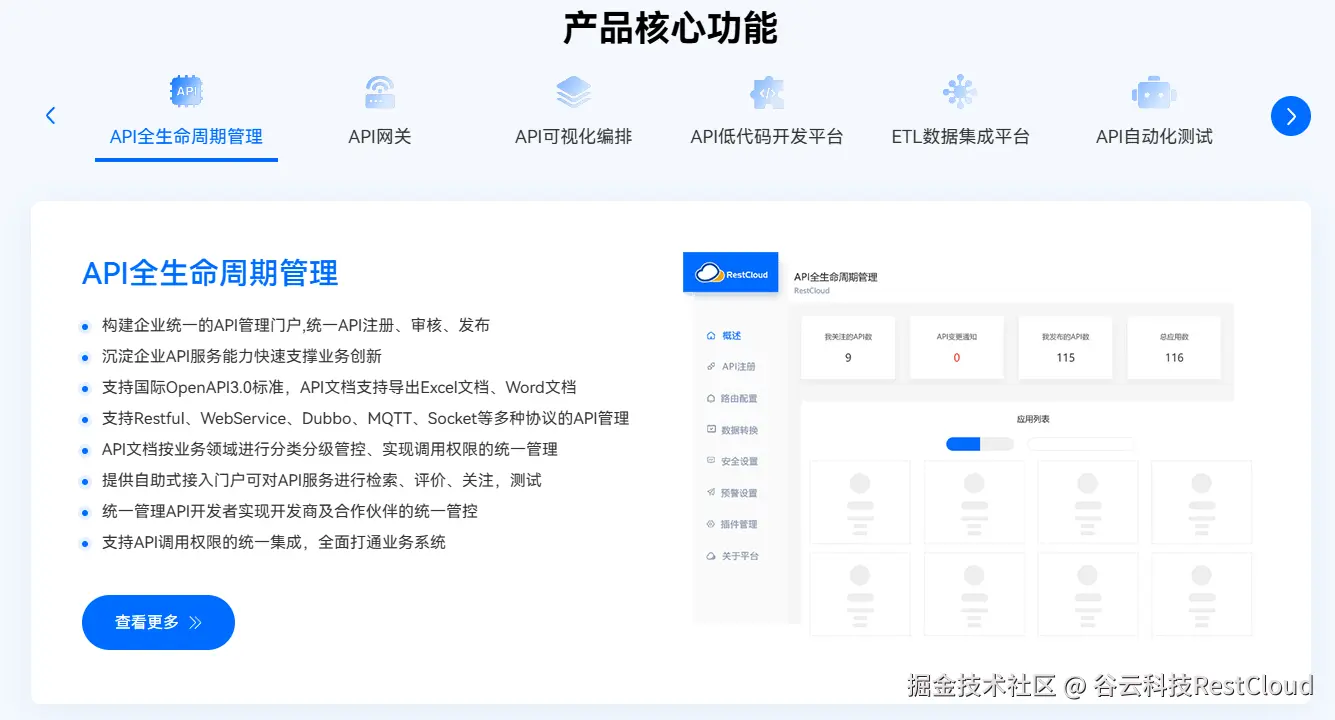Click the bullet starting 统一管理API开发者
This screenshot has height=720, width=1335.
point(290,511)
